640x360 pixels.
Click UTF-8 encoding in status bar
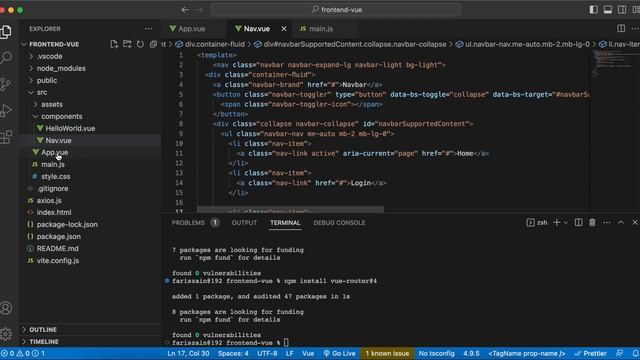[x=267, y=353]
